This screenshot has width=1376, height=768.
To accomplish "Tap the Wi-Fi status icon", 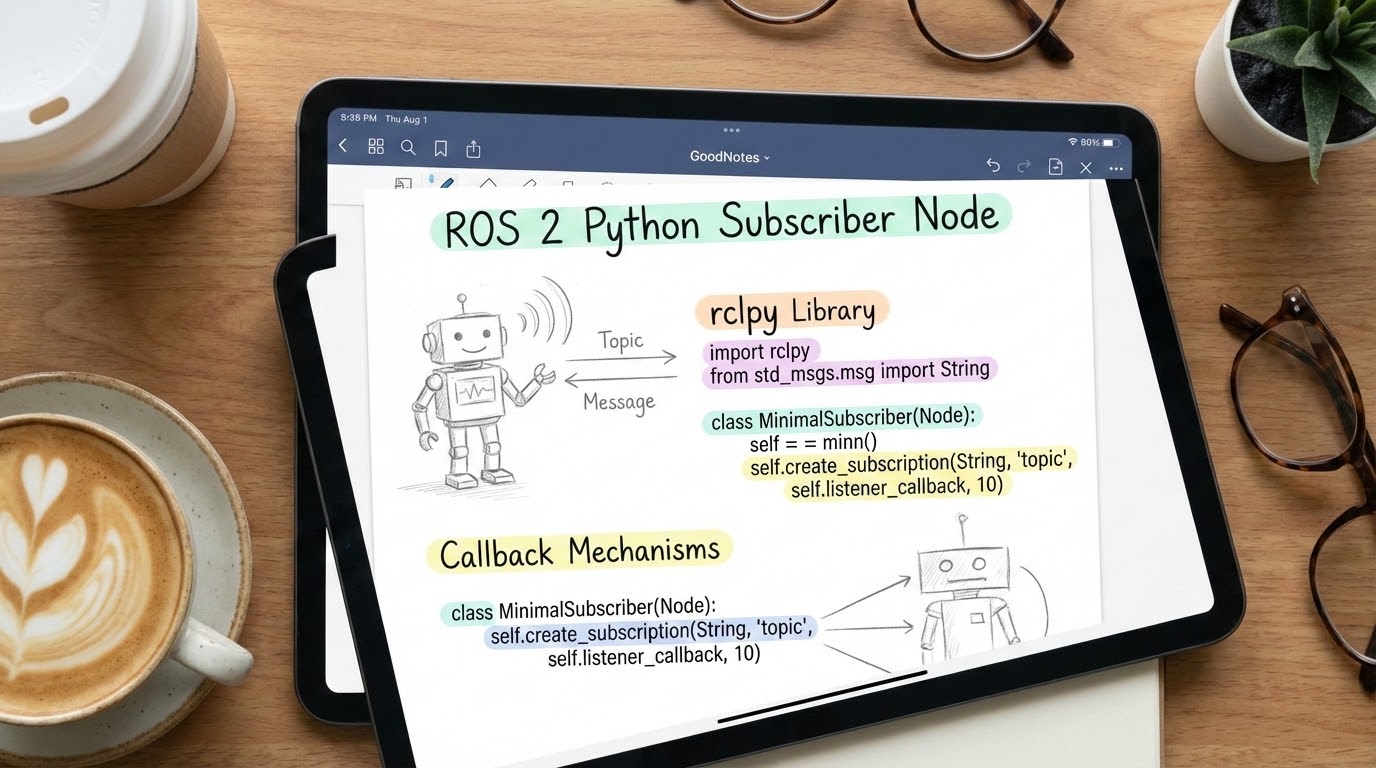I will coord(1073,142).
